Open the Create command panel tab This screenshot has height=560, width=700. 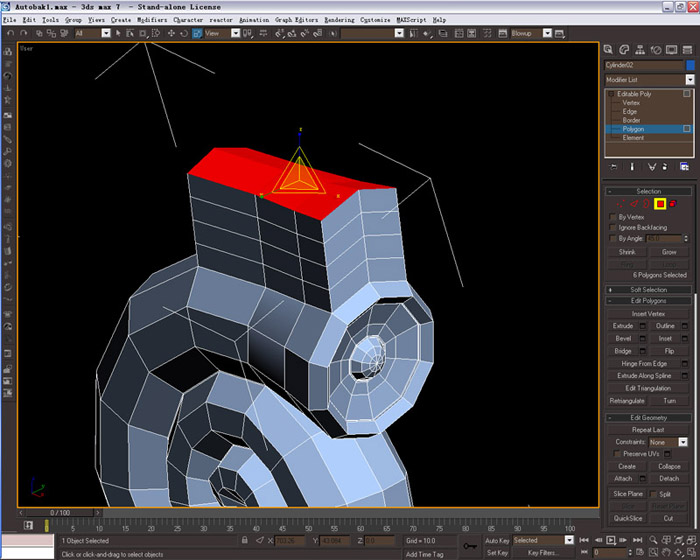tap(608, 50)
